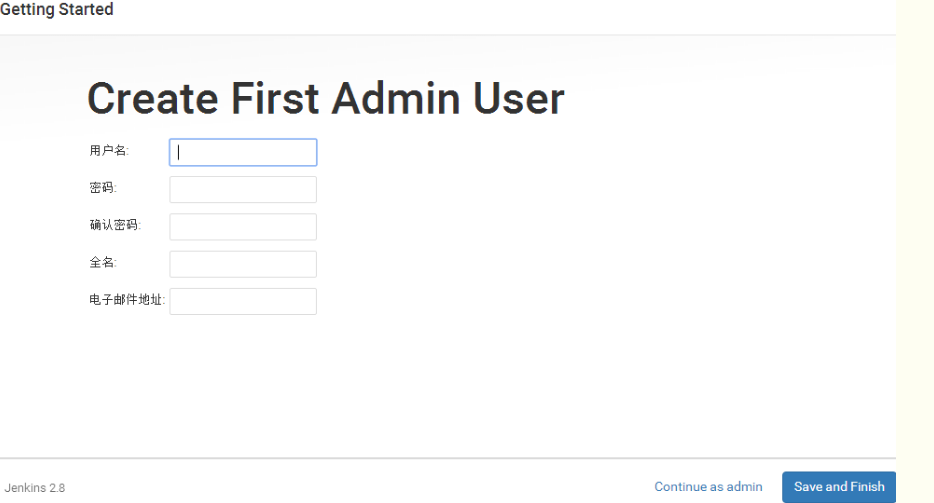
Task: Click the word User in the heading
Action: (x=517, y=99)
